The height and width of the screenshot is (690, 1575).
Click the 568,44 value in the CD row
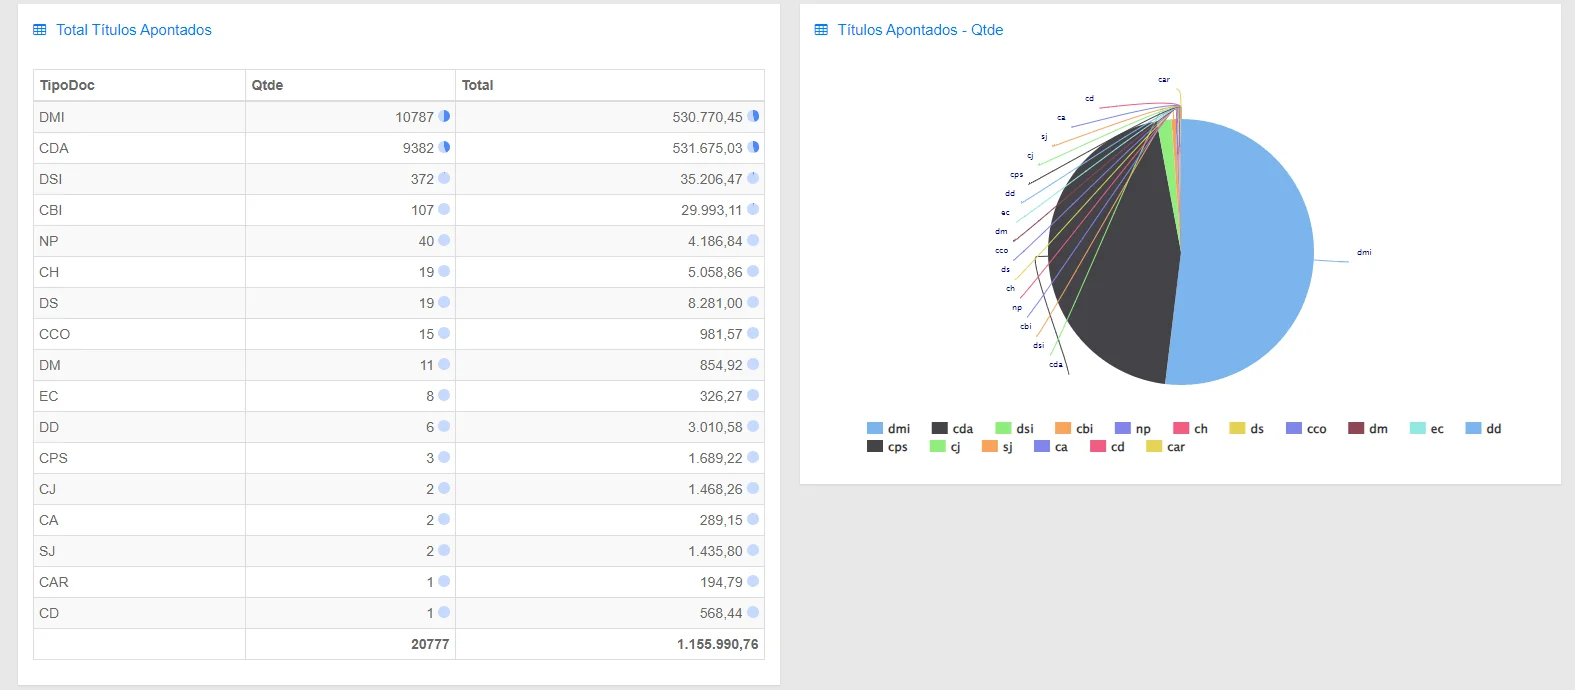(721, 613)
